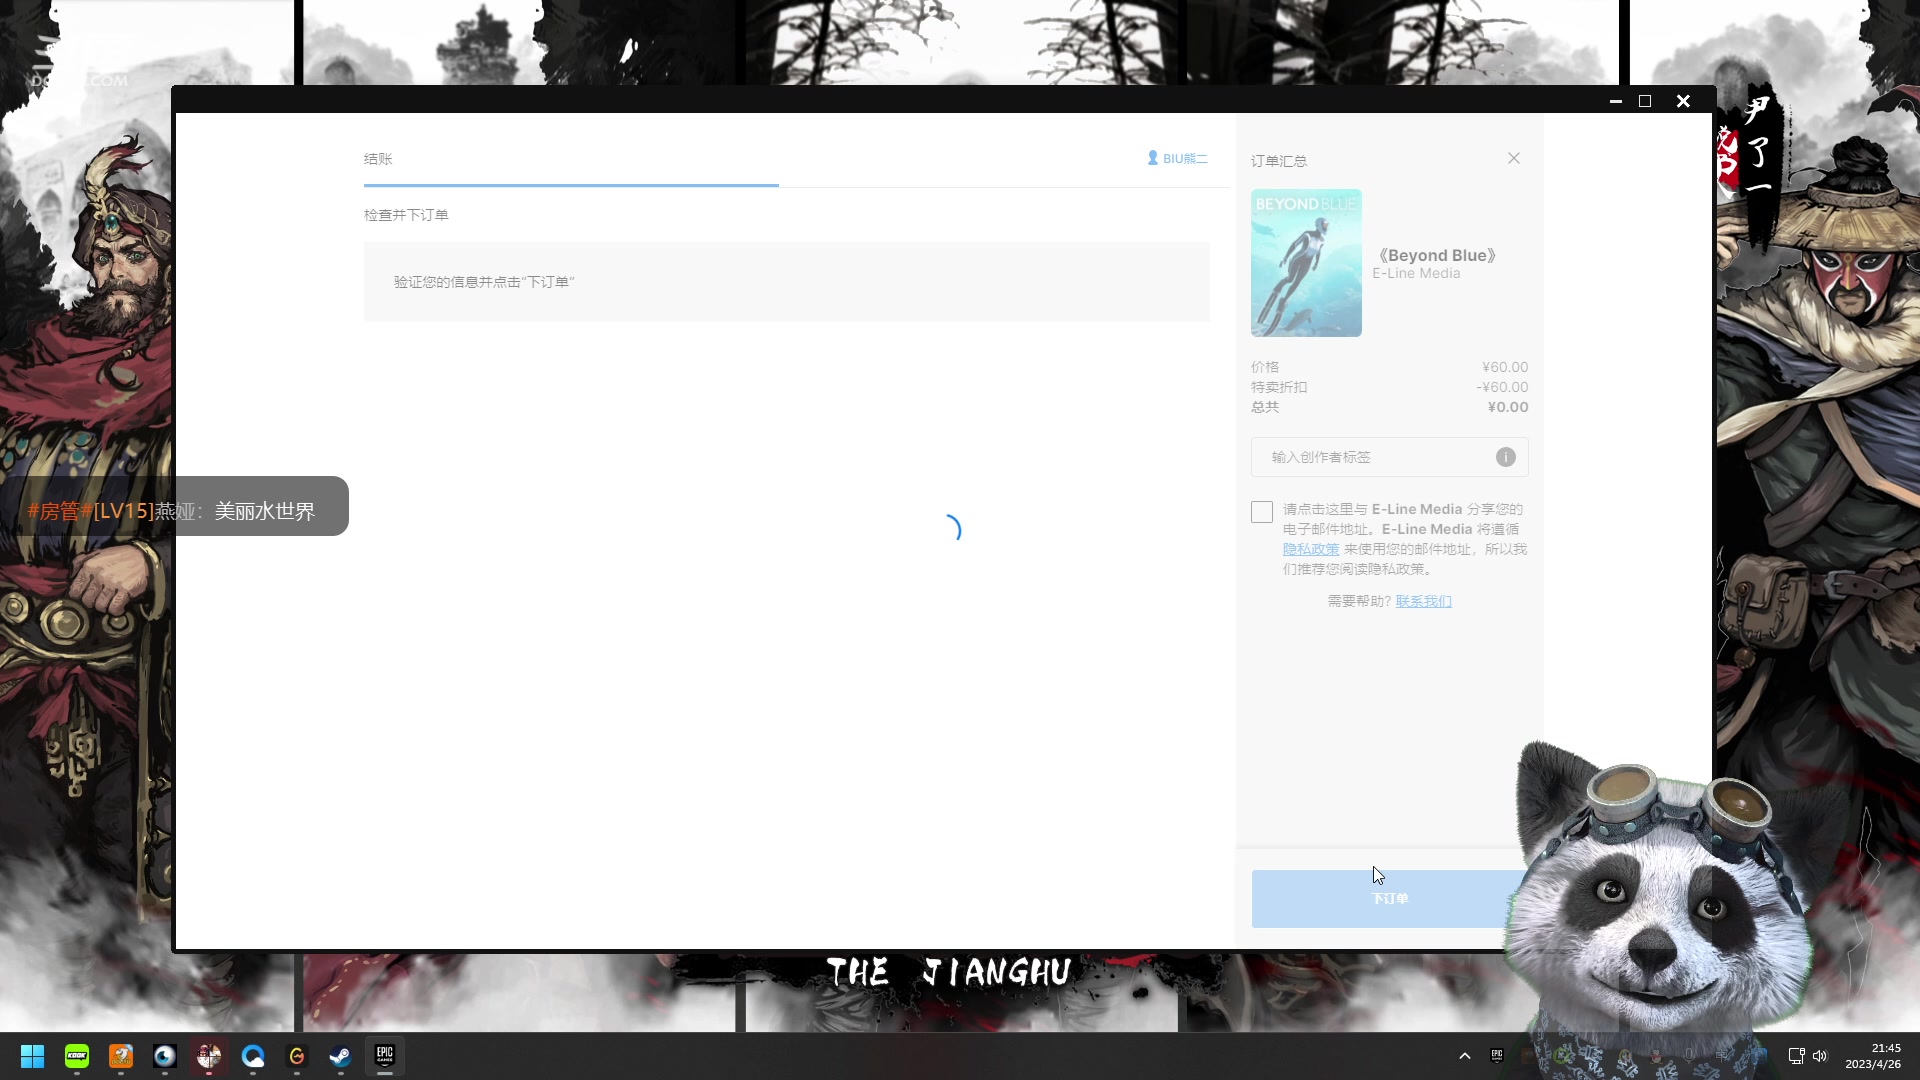Click the Beyond Blue cover thumbnail
The image size is (1920, 1080).
(x=1306, y=263)
